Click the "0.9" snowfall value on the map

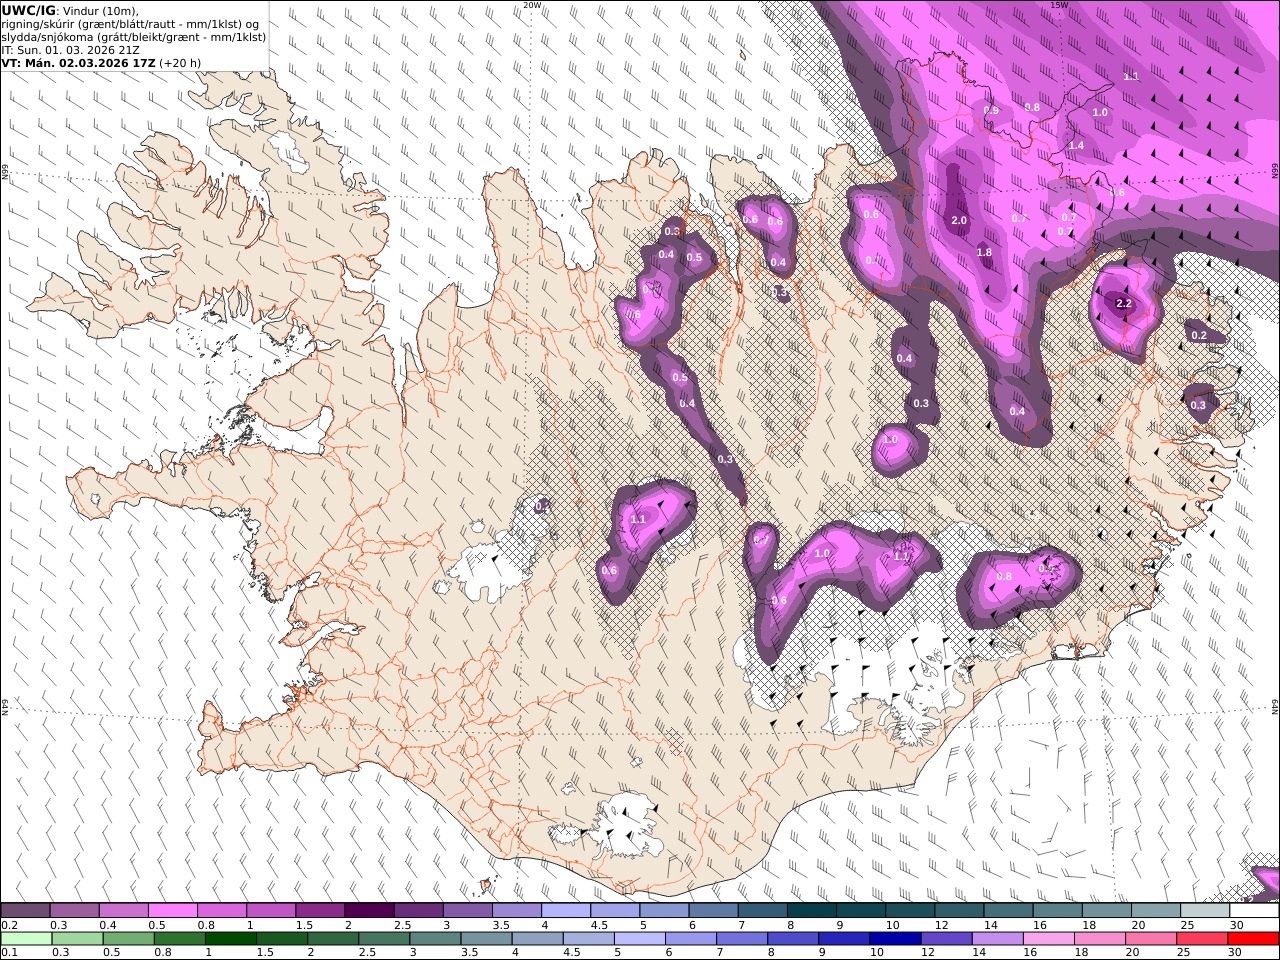[x=991, y=111]
